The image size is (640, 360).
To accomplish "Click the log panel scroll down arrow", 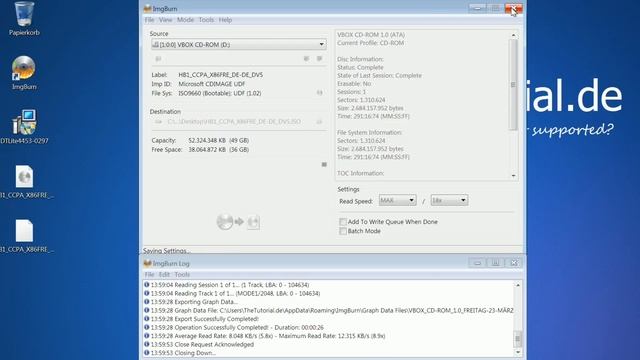I will 518,352.
